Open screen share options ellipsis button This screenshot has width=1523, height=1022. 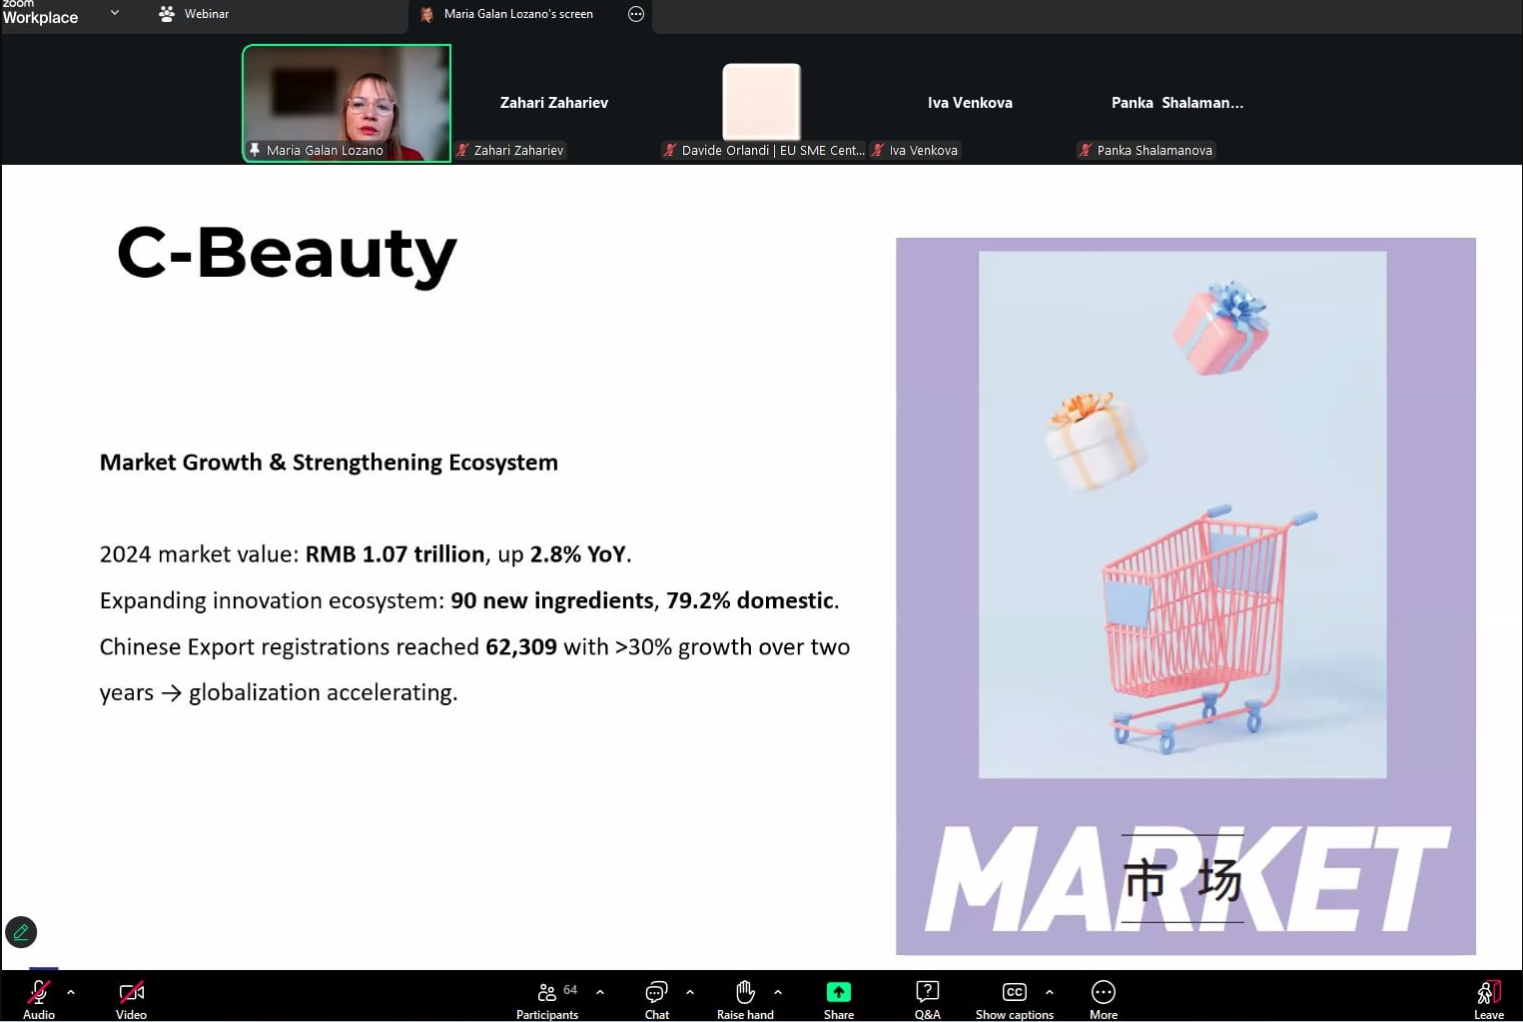[x=636, y=14]
